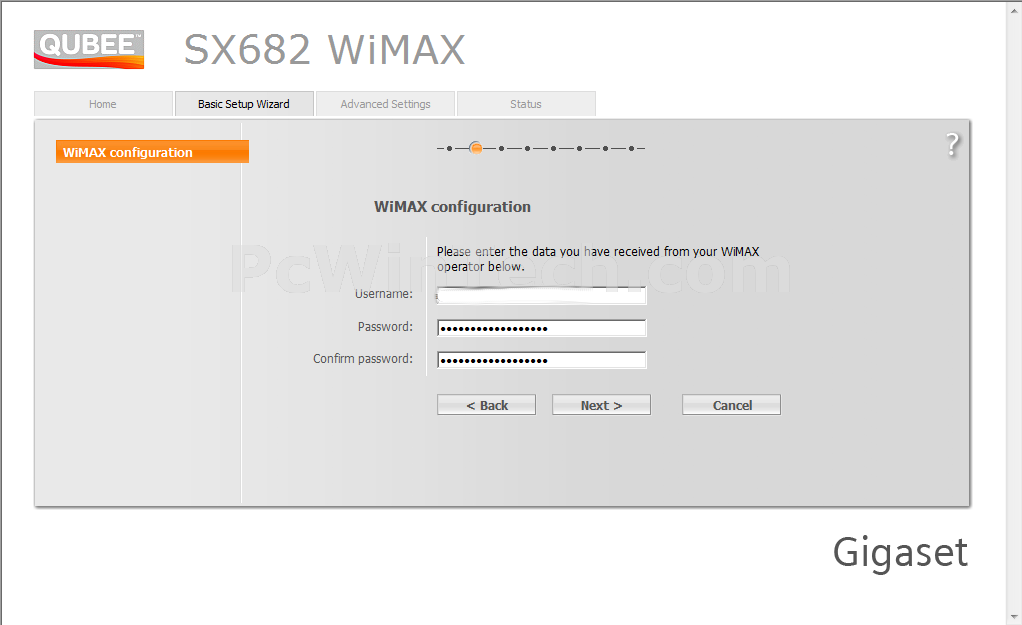1022x625 pixels.
Task: Select WiMAX configuration in the sidebar
Action: coord(153,152)
